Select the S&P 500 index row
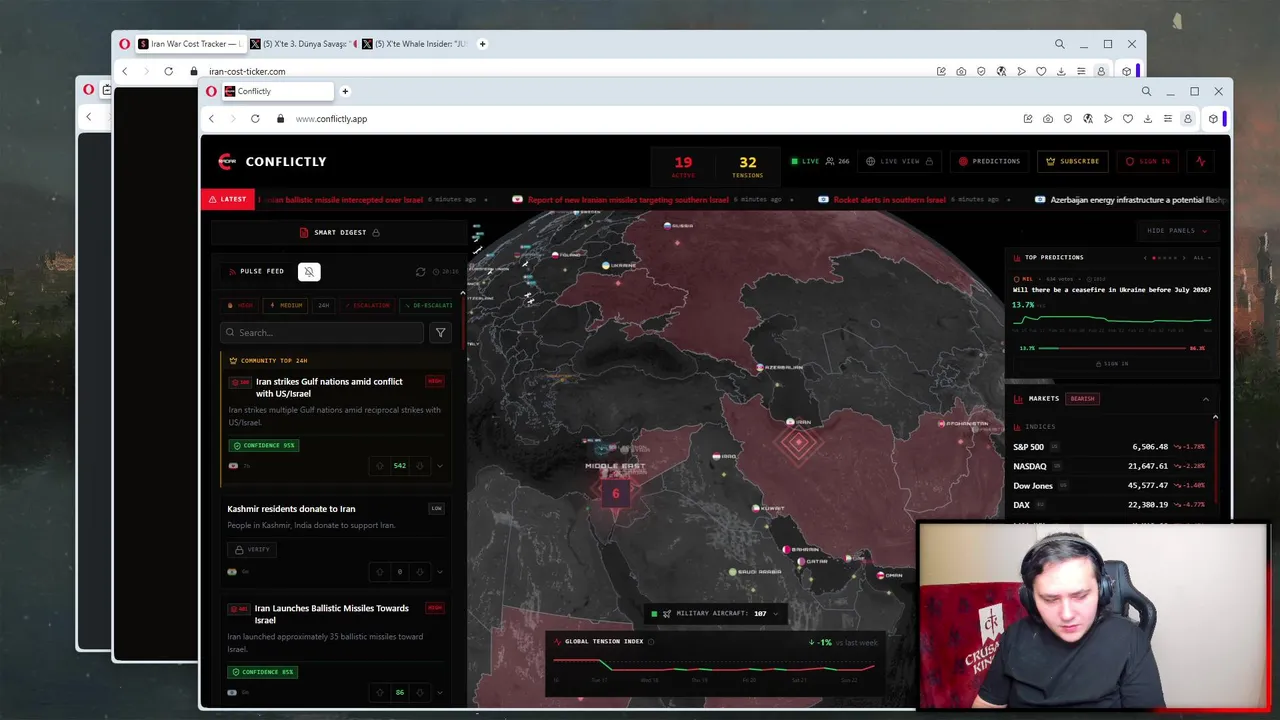This screenshot has width=1280, height=720. [x=1109, y=447]
